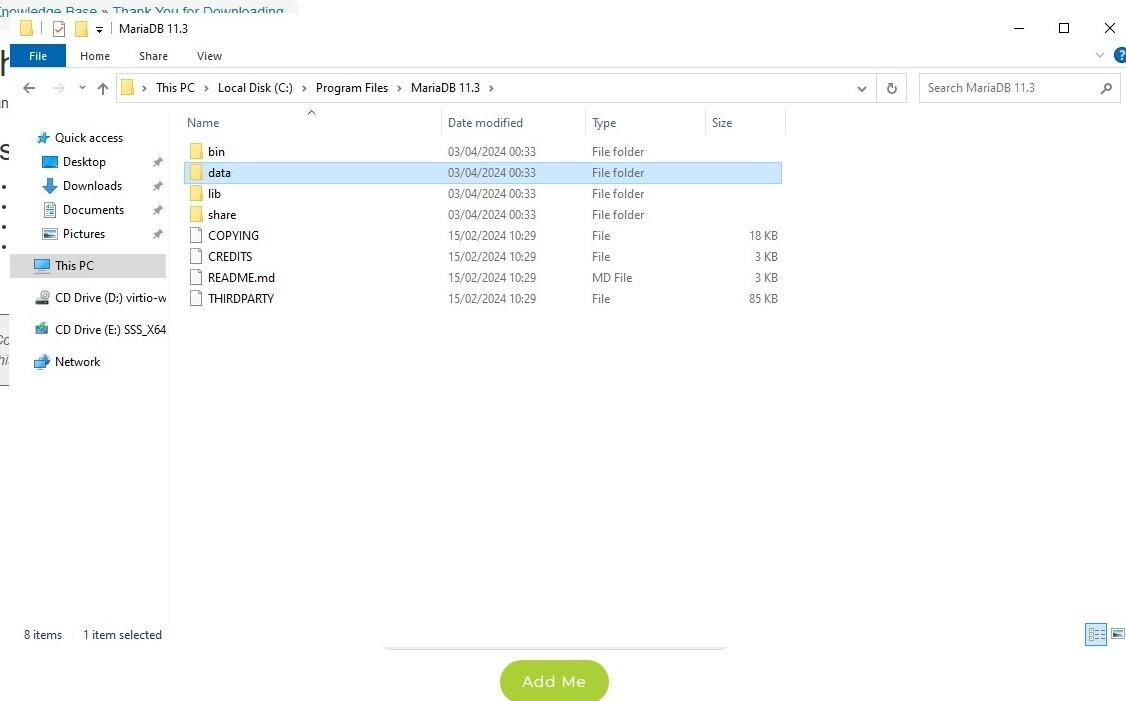This screenshot has width=1126, height=701.
Task: Open the Customize Quick Access Toolbar dropdown
Action: pos(99,29)
